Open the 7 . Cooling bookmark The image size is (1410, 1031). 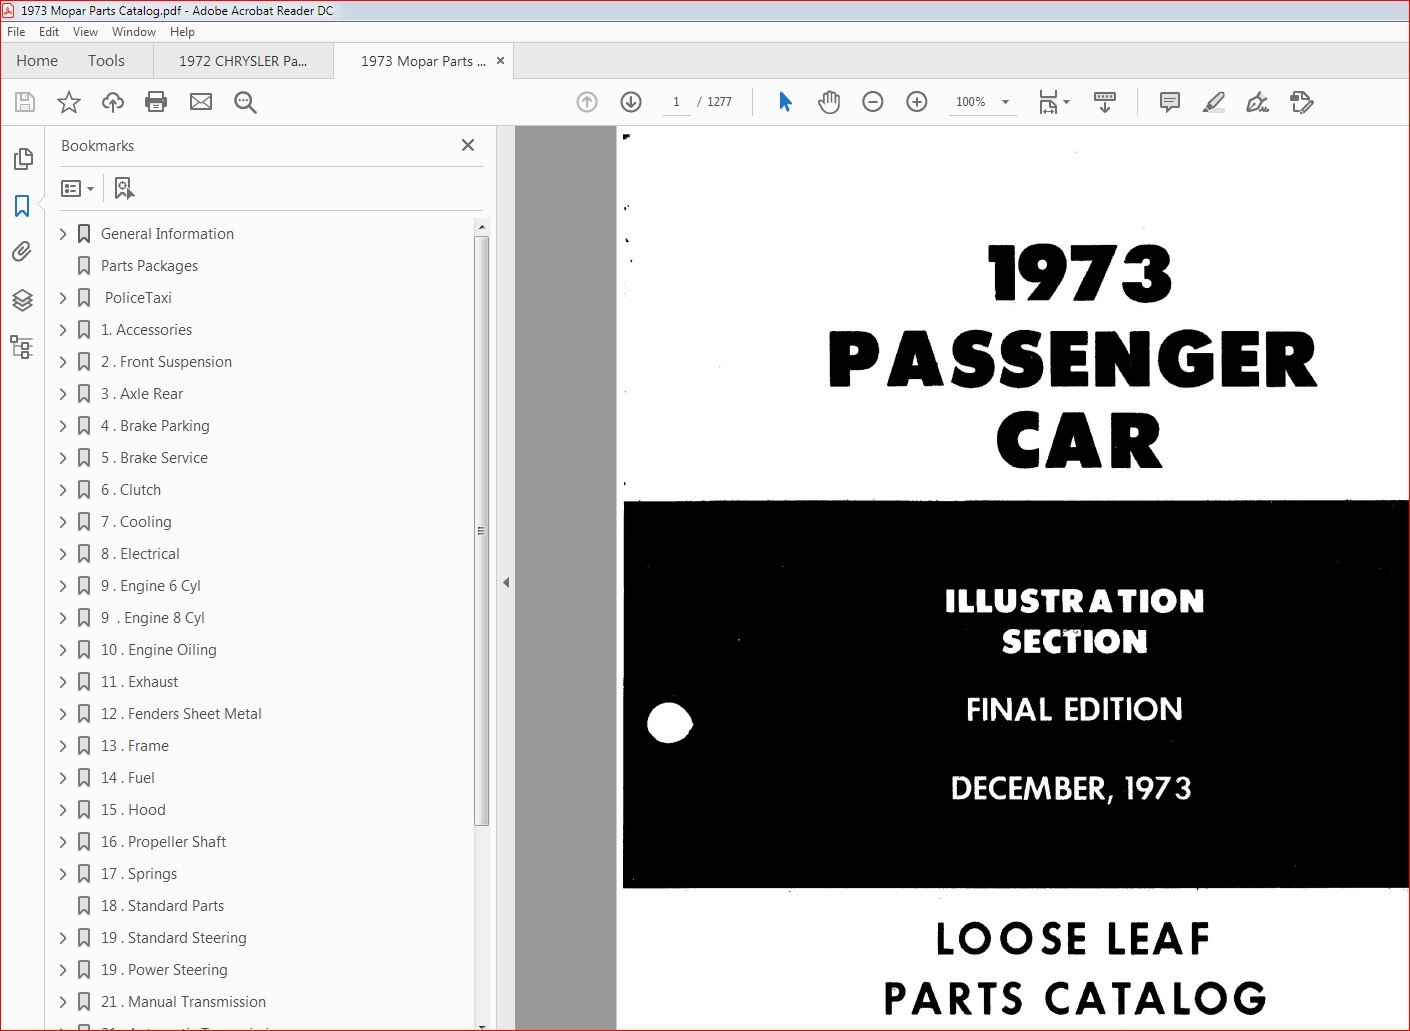[x=136, y=522]
